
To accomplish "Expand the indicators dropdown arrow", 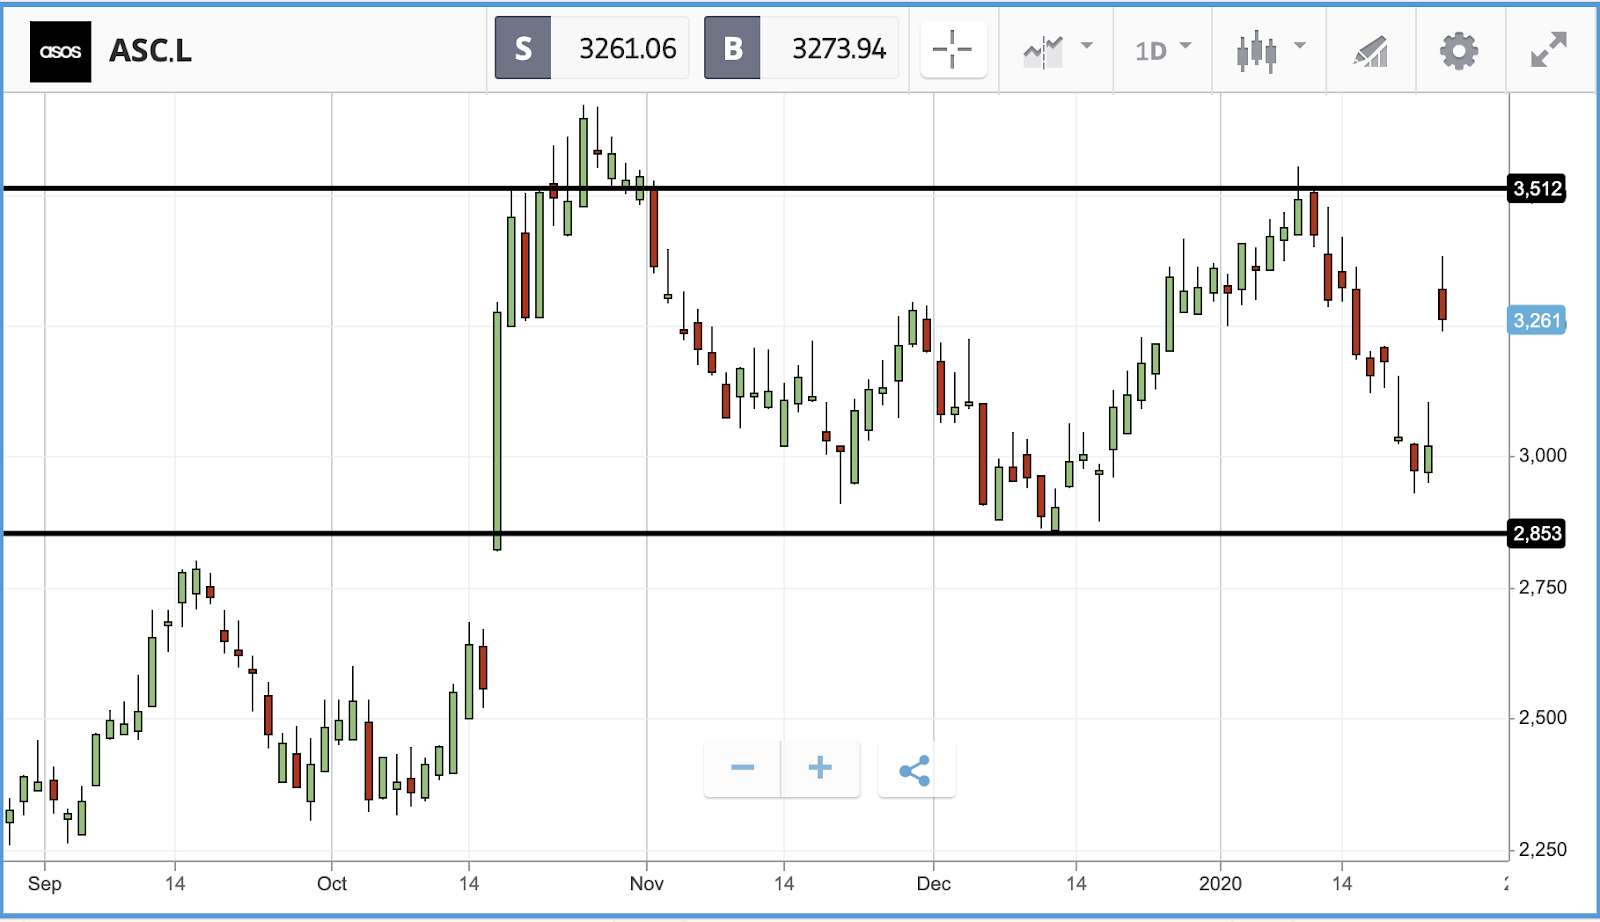I will [x=1087, y=46].
